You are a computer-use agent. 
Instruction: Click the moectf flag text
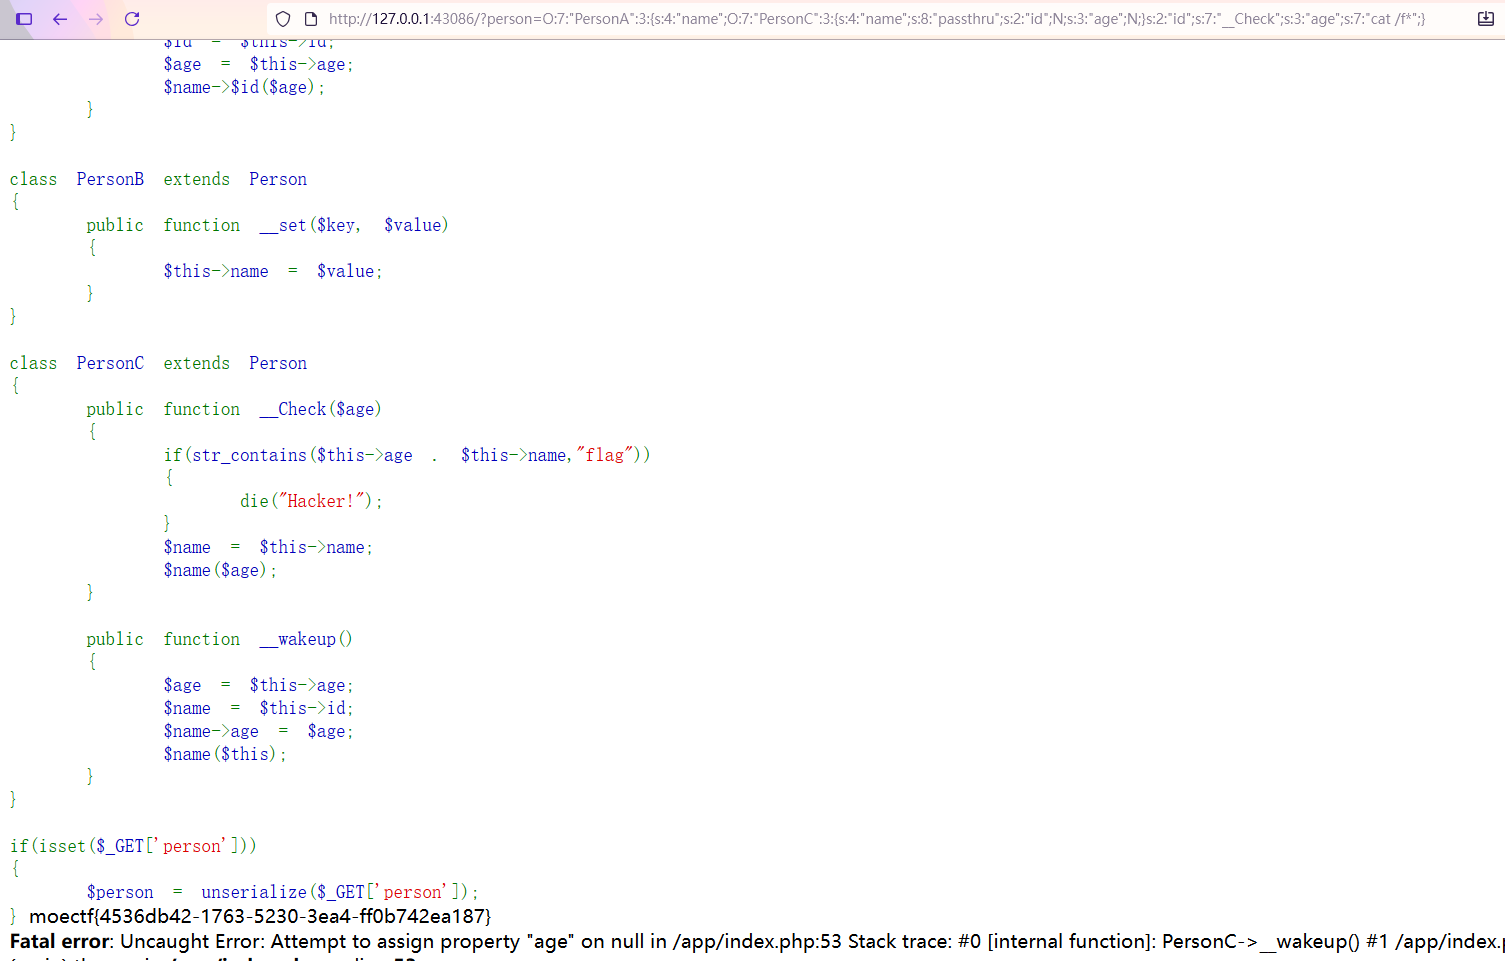pyautogui.click(x=260, y=916)
